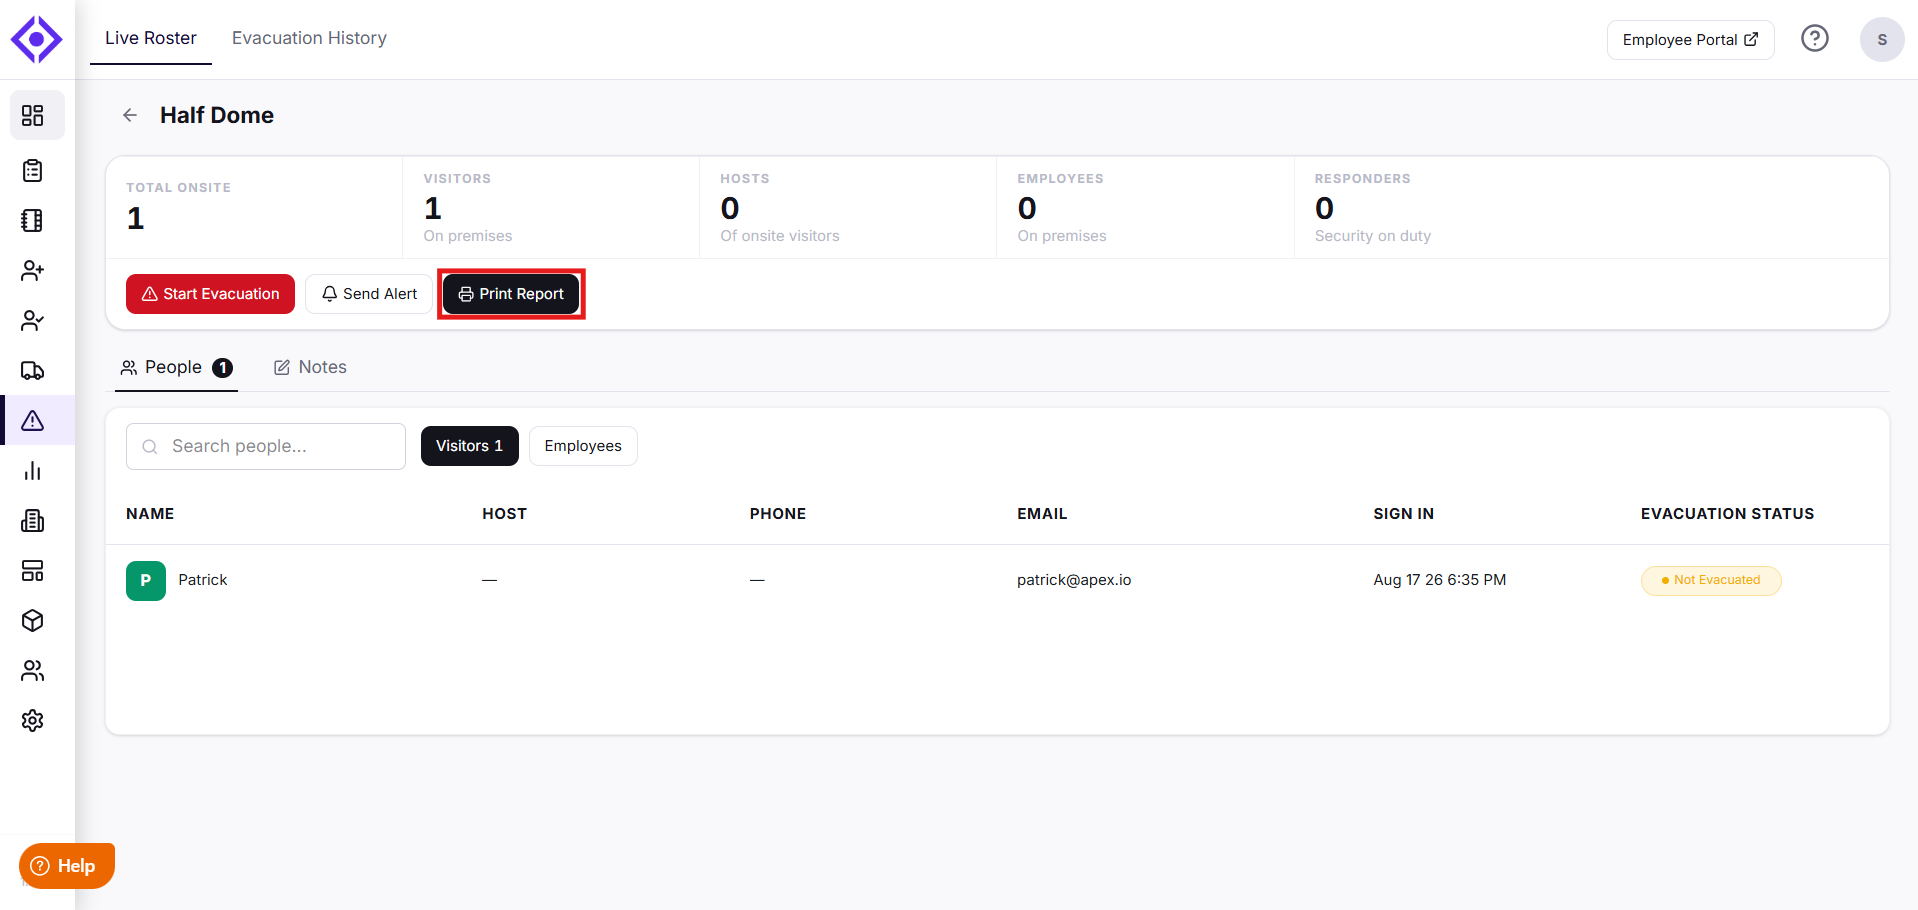Click Patrick's green 'P' avatar
Image resolution: width=1918 pixels, height=910 pixels.
click(x=146, y=581)
